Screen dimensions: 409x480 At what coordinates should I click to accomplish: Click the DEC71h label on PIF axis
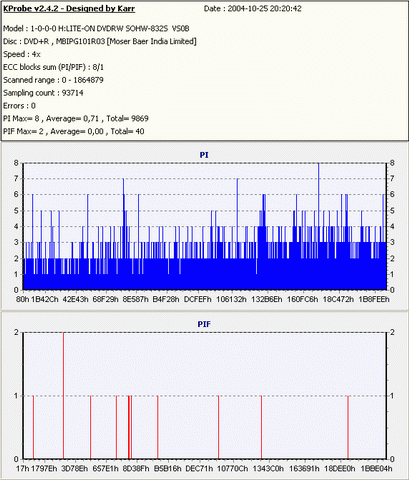(x=199, y=469)
